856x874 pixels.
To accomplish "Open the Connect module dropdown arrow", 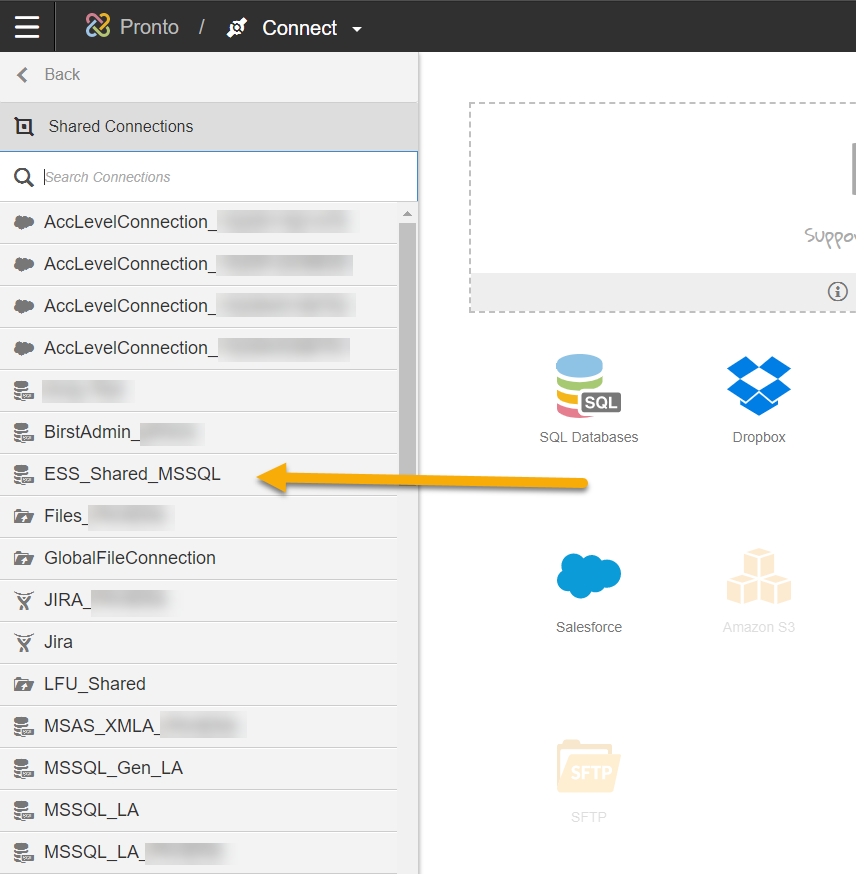I will (x=357, y=29).
